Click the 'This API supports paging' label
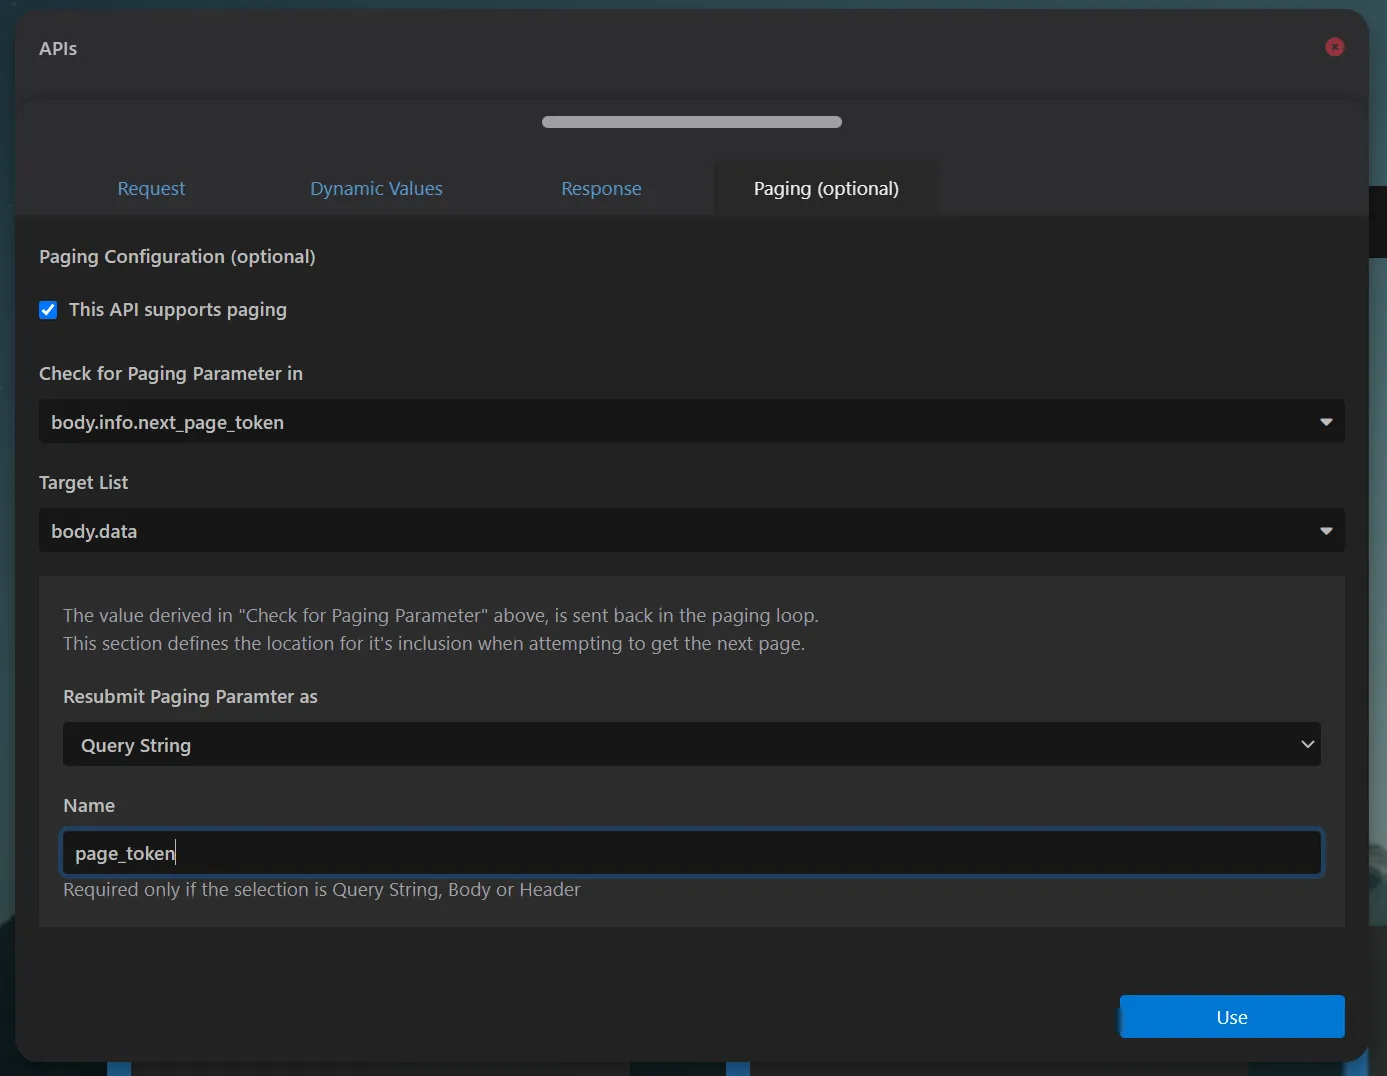 pyautogui.click(x=178, y=310)
